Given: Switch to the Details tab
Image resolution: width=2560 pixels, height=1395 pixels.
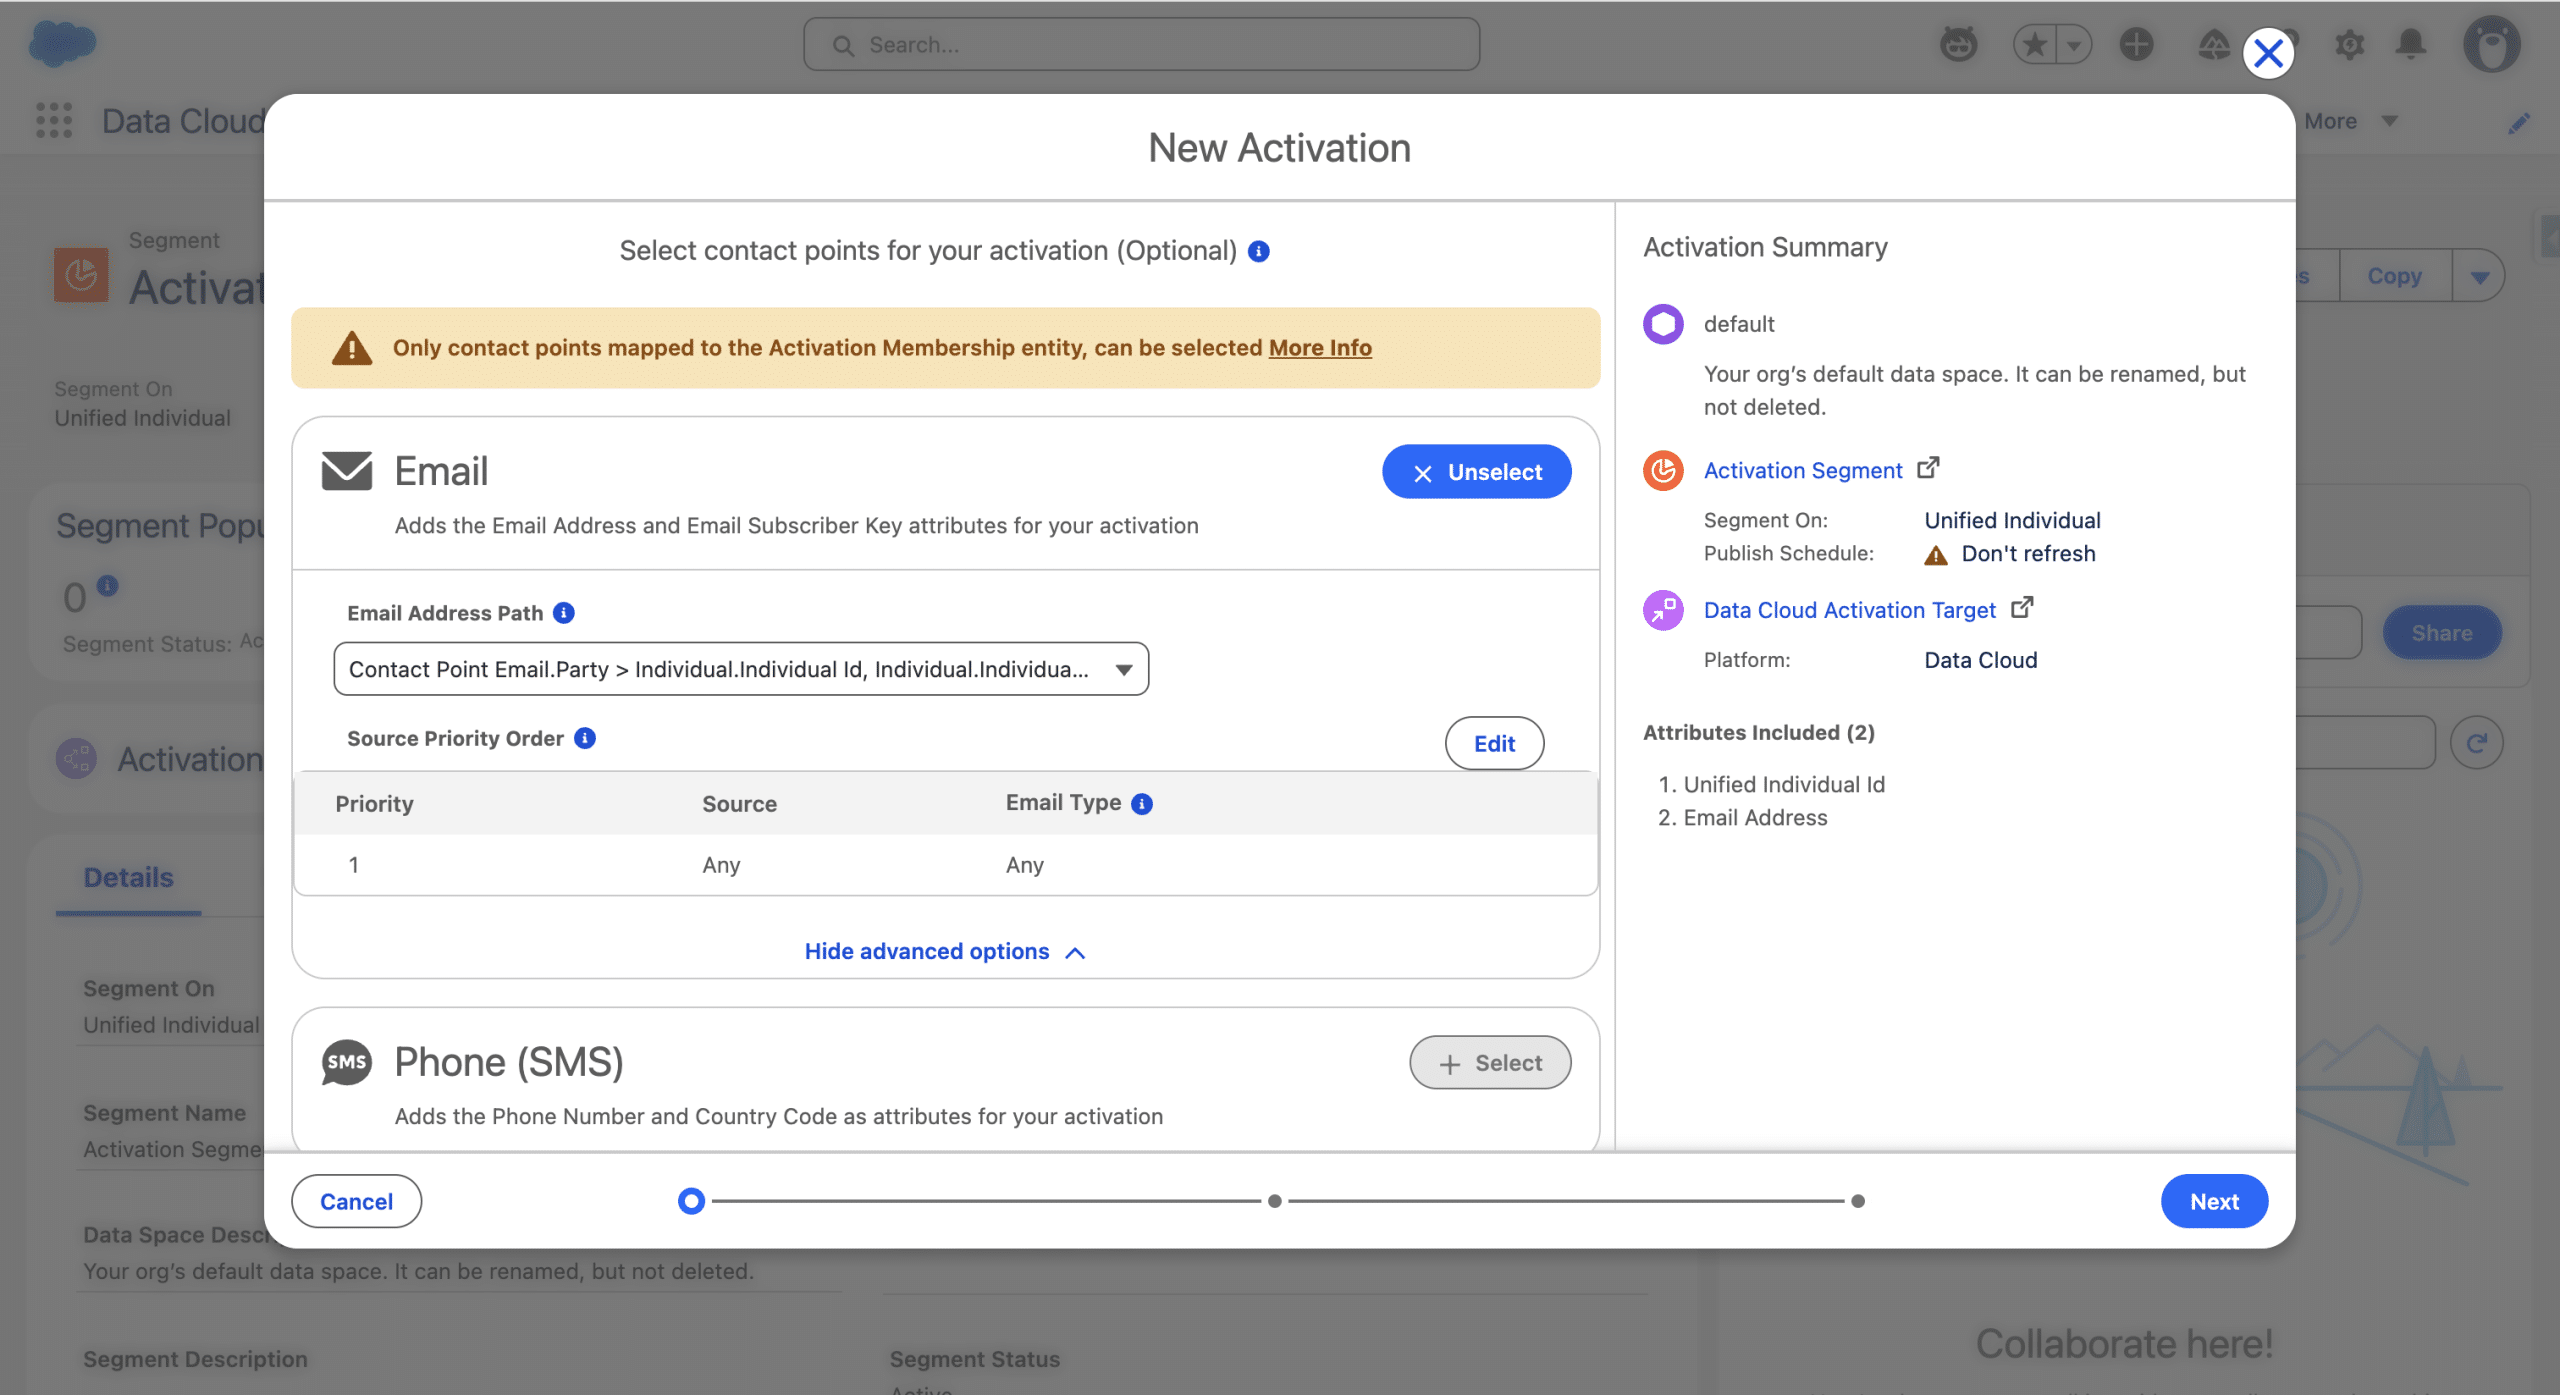Looking at the screenshot, I should [128, 877].
